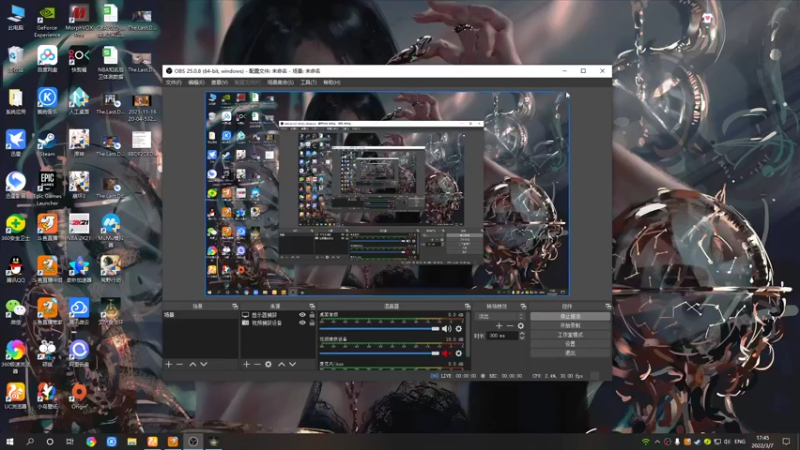The width and height of the screenshot is (800, 450).
Task: Open the Windows Start menu
Action: [x=10, y=442]
